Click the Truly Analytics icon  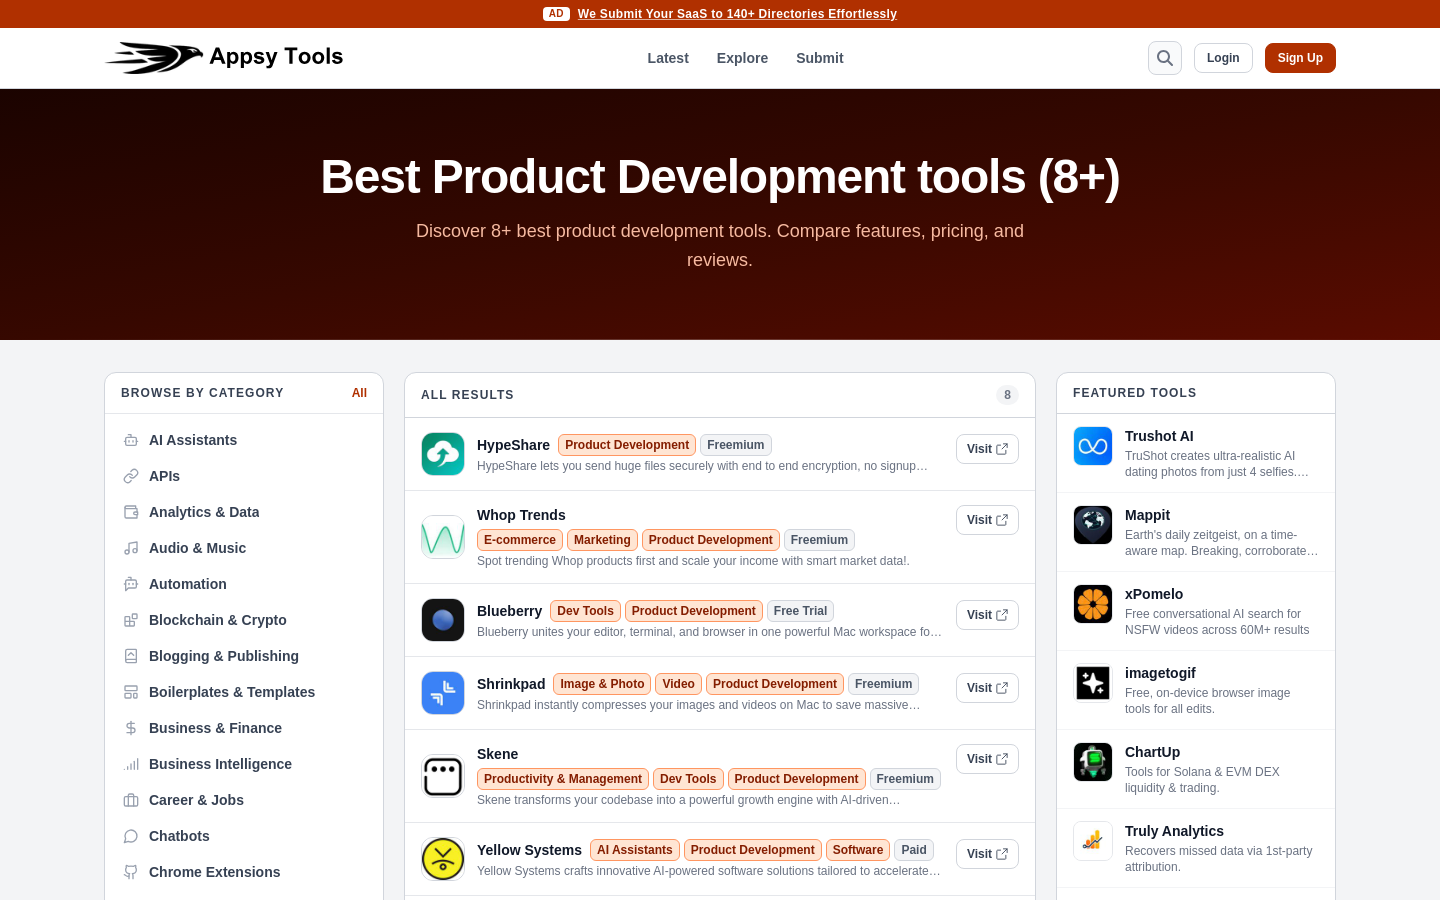[1093, 841]
